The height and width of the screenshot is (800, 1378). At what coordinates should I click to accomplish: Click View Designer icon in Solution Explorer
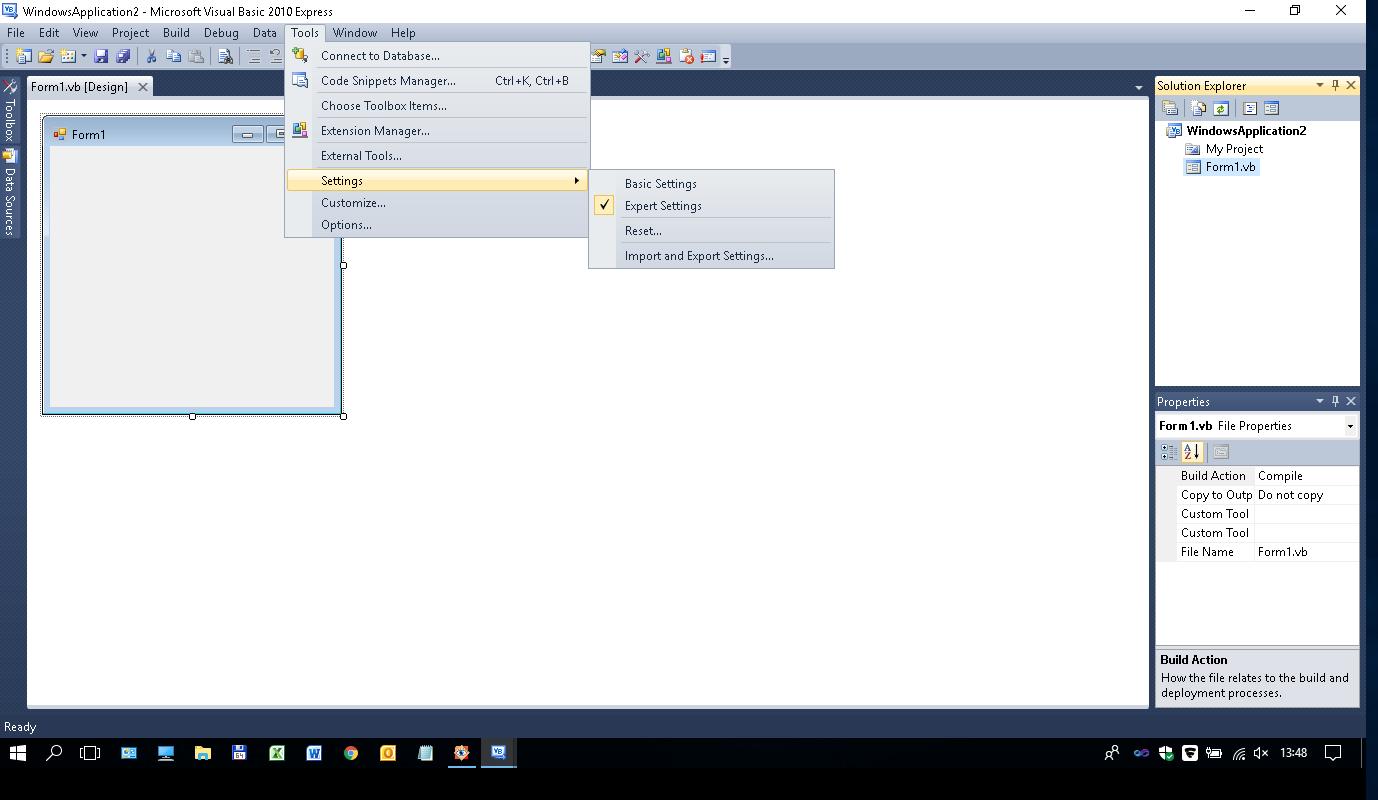coord(1271,108)
